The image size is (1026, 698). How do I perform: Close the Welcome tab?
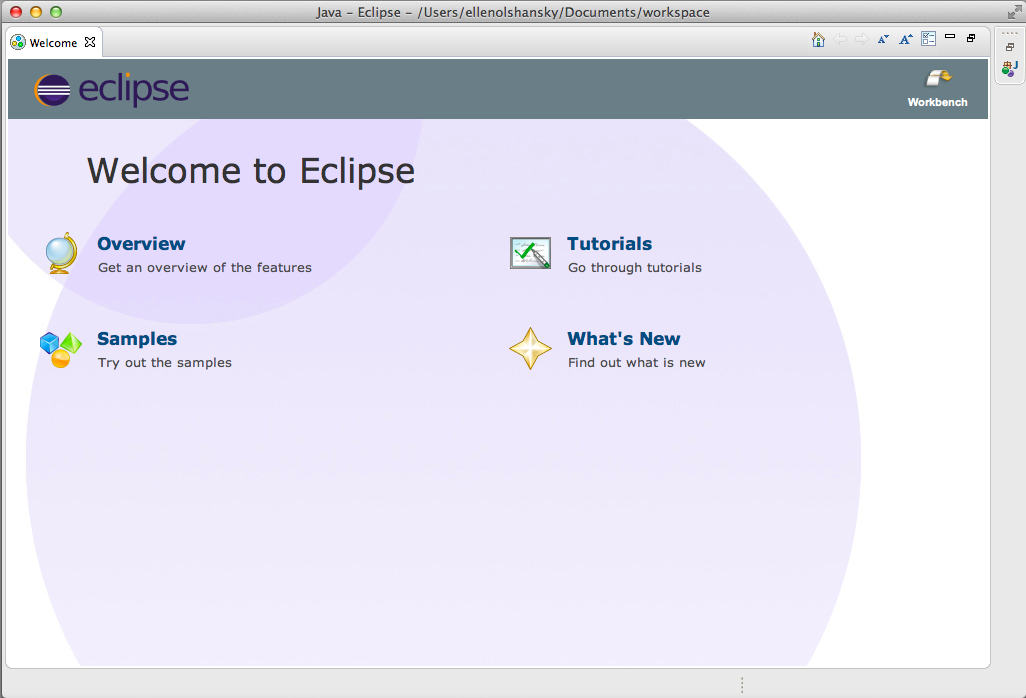tap(88, 42)
